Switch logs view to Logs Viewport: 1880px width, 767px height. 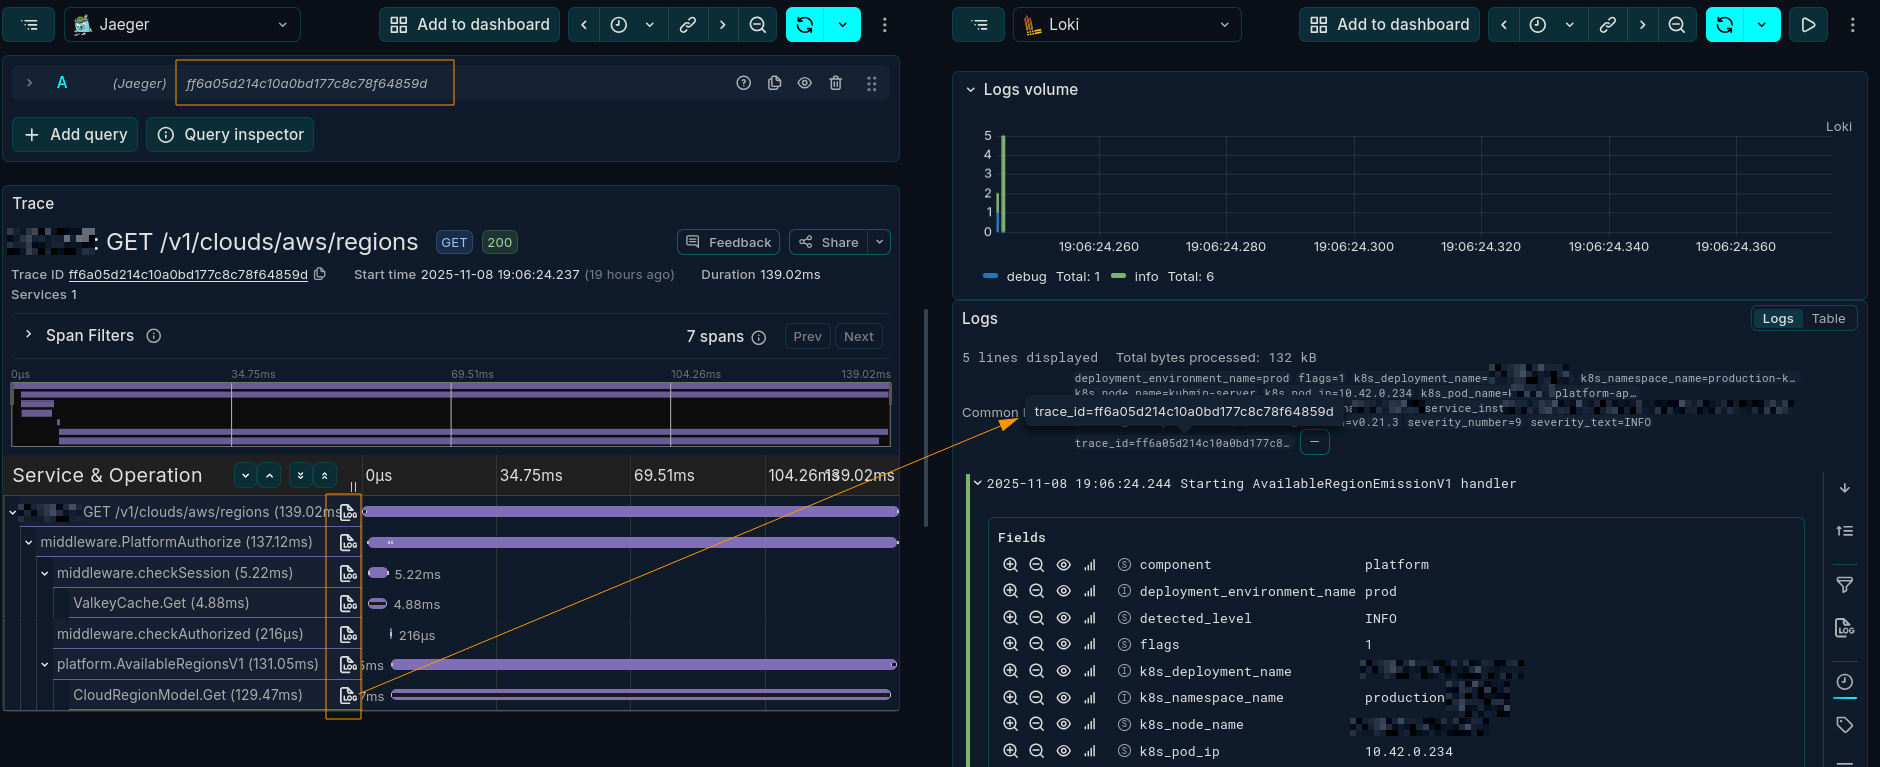coord(1777,319)
